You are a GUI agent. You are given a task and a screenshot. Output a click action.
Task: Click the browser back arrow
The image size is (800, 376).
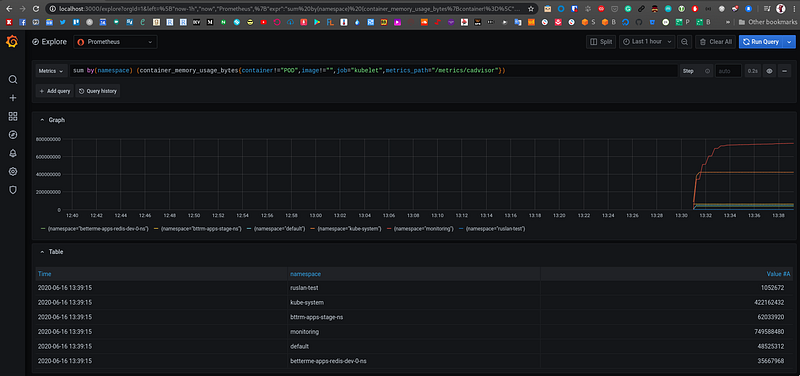pyautogui.click(x=9, y=9)
